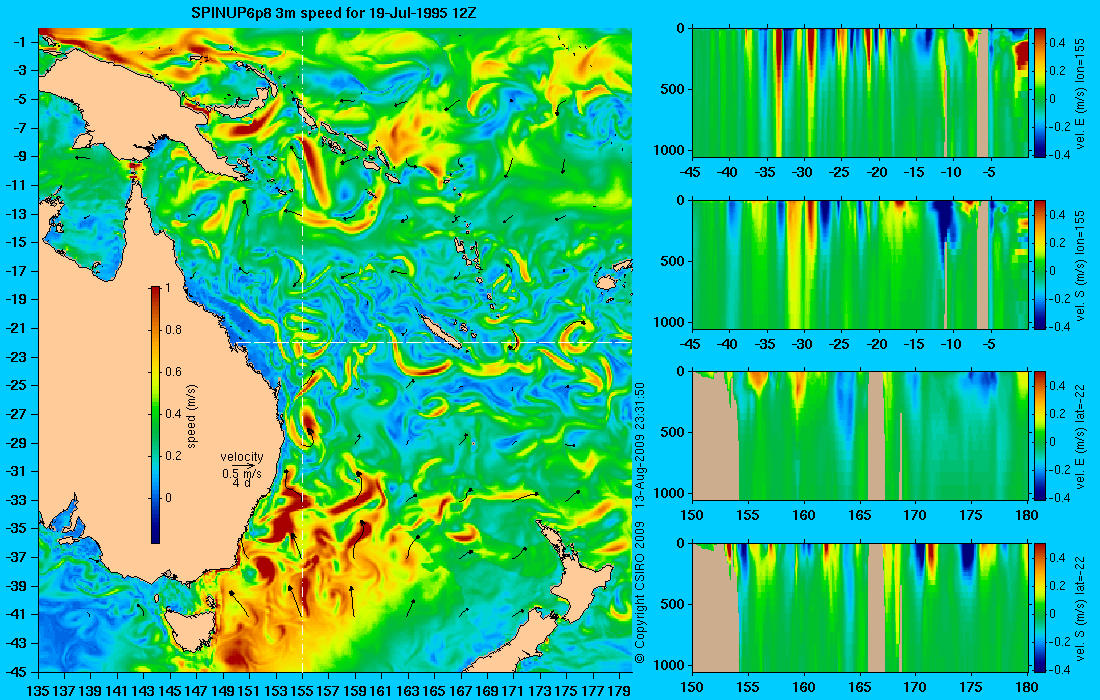Click latitude tick "-33" on the main map
The height and width of the screenshot is (700, 1100).
[x=17, y=500]
